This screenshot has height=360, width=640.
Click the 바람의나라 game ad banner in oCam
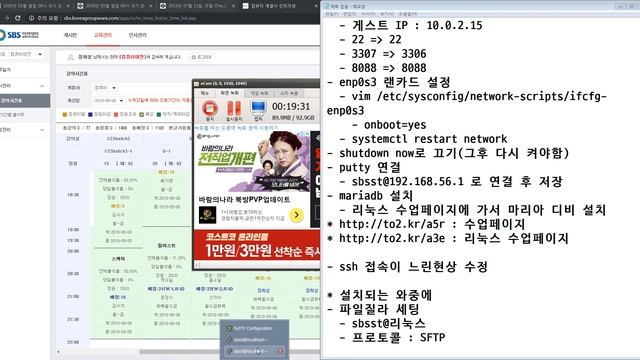pyautogui.click(x=253, y=162)
